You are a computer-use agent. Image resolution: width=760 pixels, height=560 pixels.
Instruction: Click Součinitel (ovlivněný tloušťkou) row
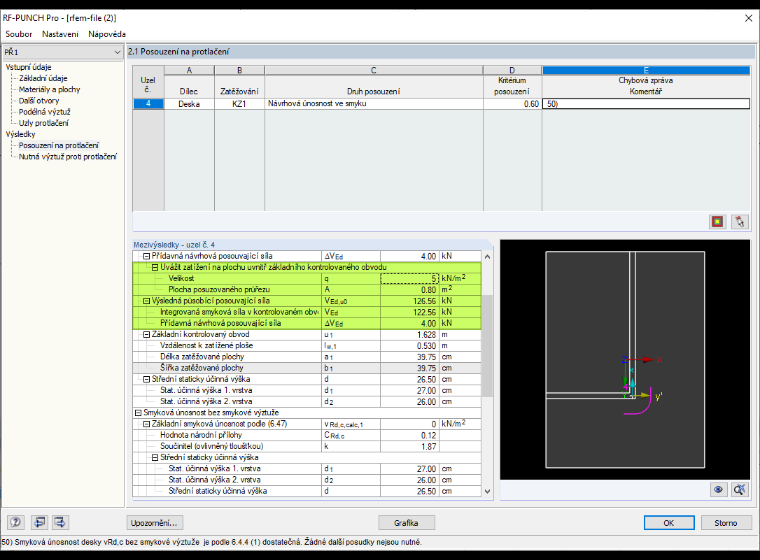click(x=307, y=447)
